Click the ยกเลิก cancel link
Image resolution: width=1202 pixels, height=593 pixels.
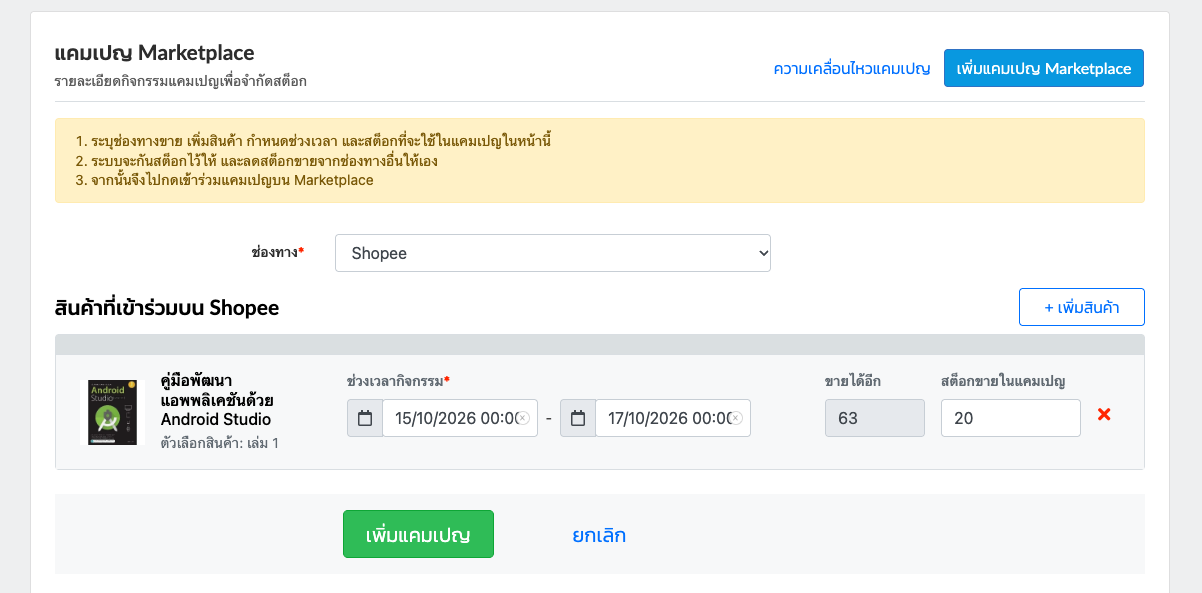599,535
